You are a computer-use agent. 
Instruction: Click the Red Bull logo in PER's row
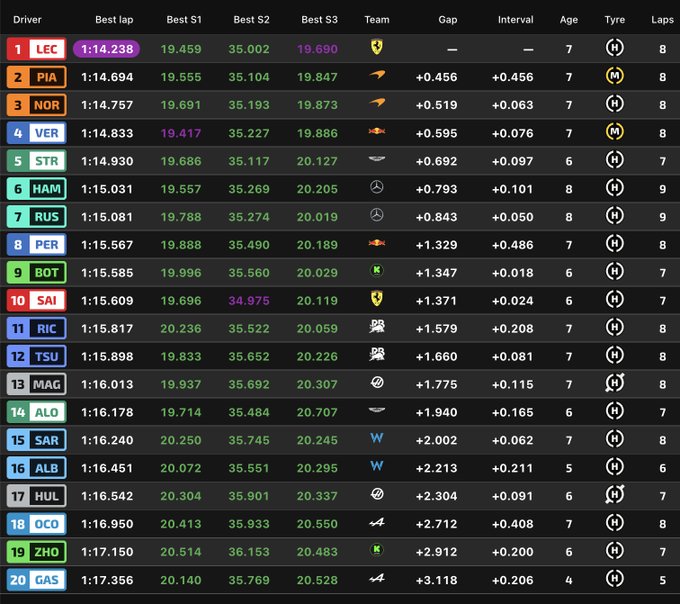point(377,243)
